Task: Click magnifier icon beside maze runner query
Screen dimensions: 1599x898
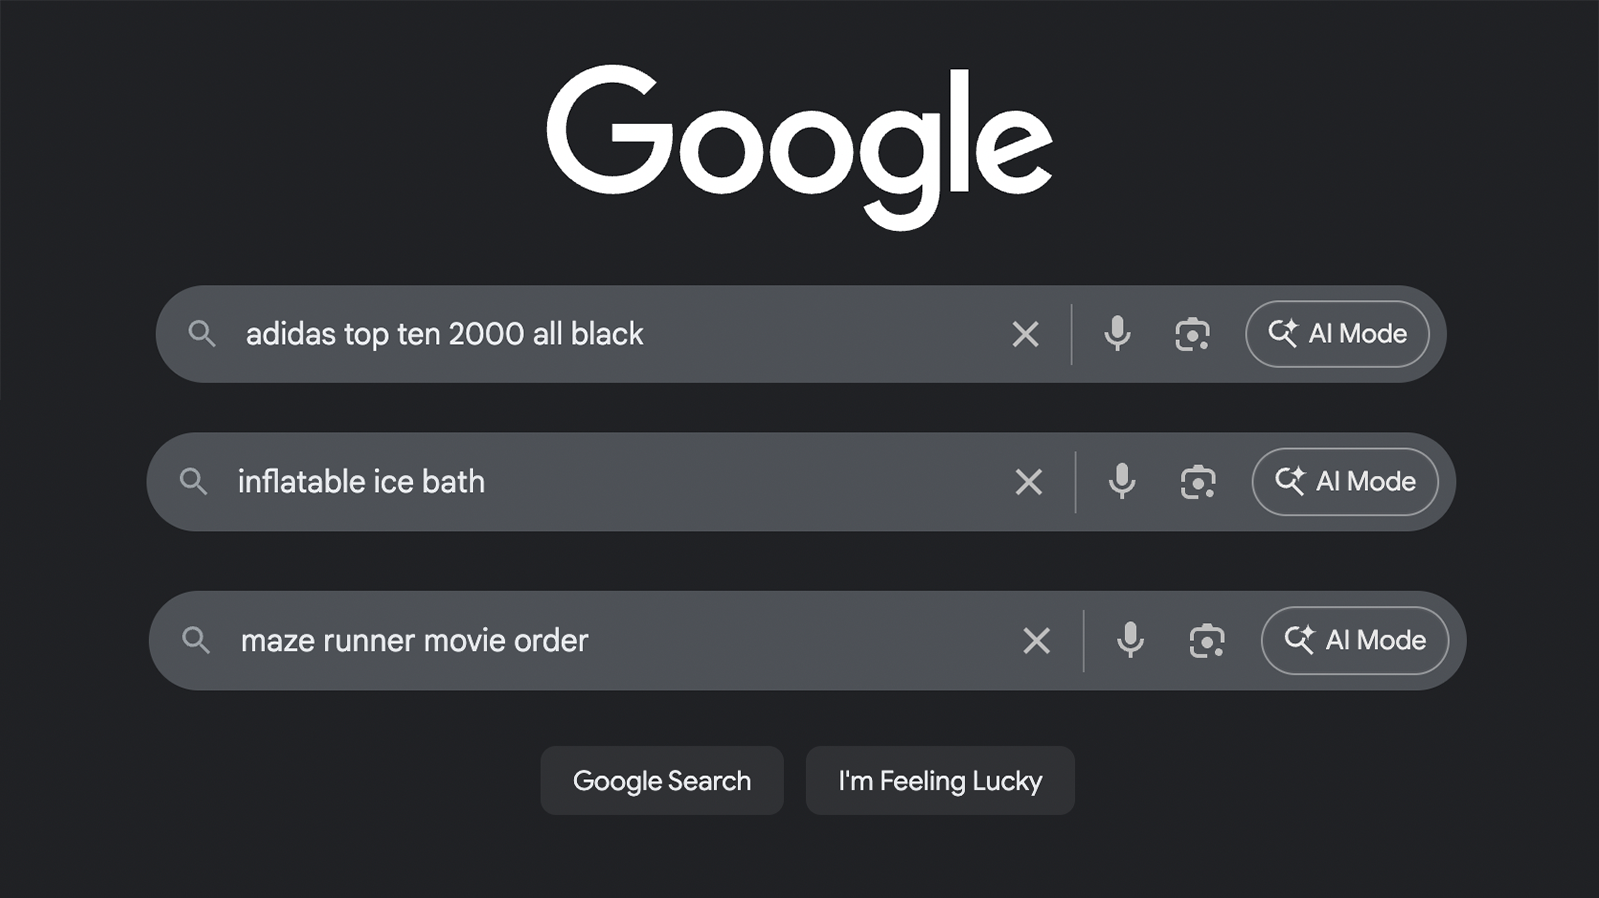Action: point(196,640)
